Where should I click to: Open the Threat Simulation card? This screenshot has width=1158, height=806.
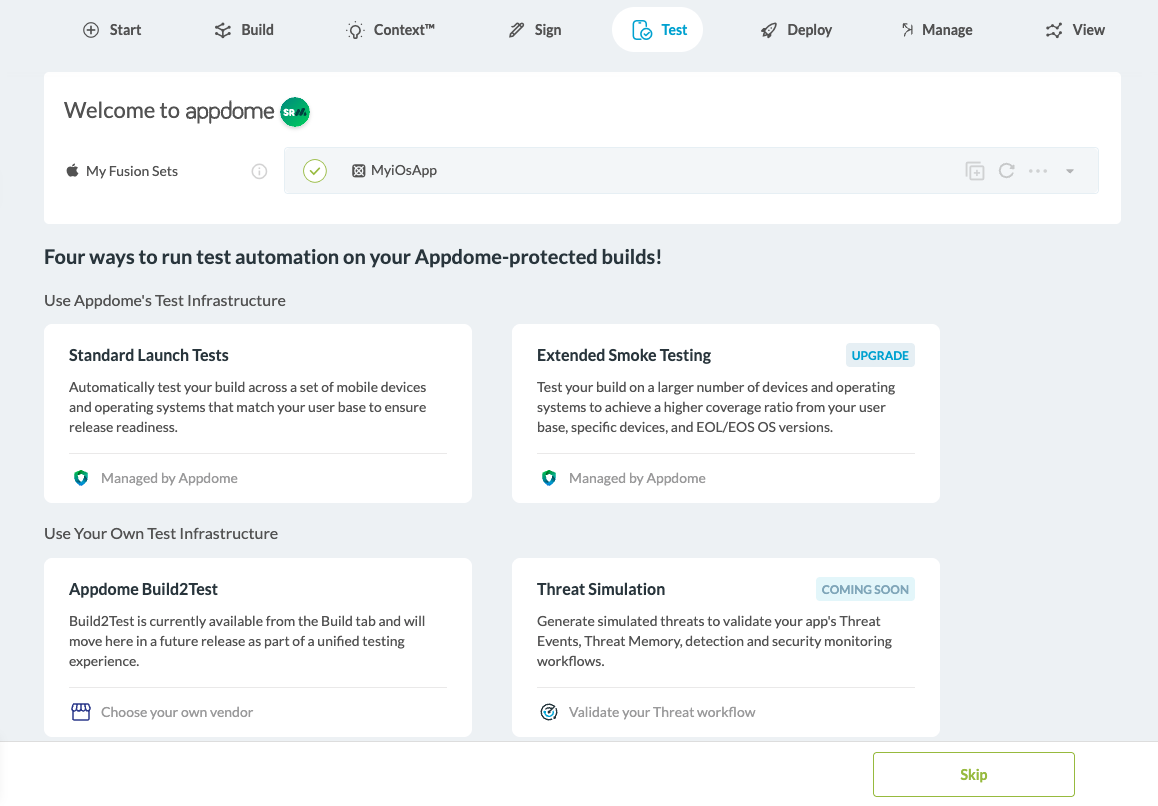(726, 647)
